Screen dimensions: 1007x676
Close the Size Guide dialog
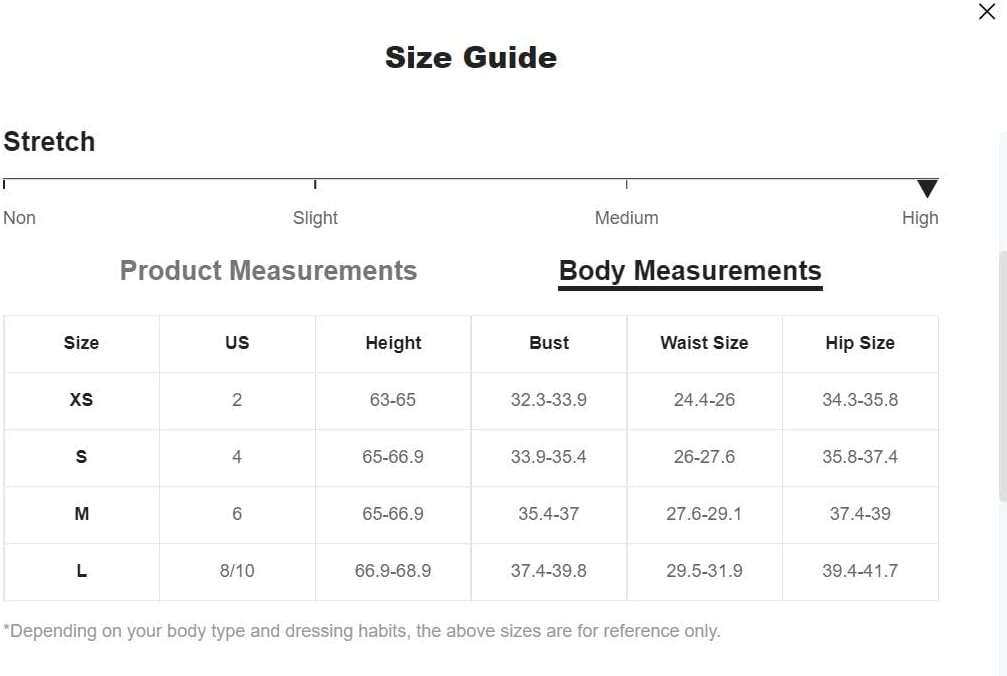tap(986, 12)
